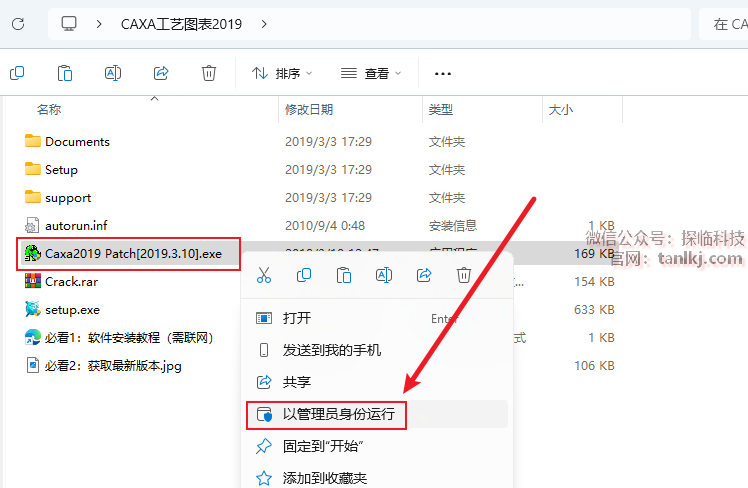This screenshot has height=488, width=748.
Task: Click the toolbar Share icon
Action: [161, 73]
